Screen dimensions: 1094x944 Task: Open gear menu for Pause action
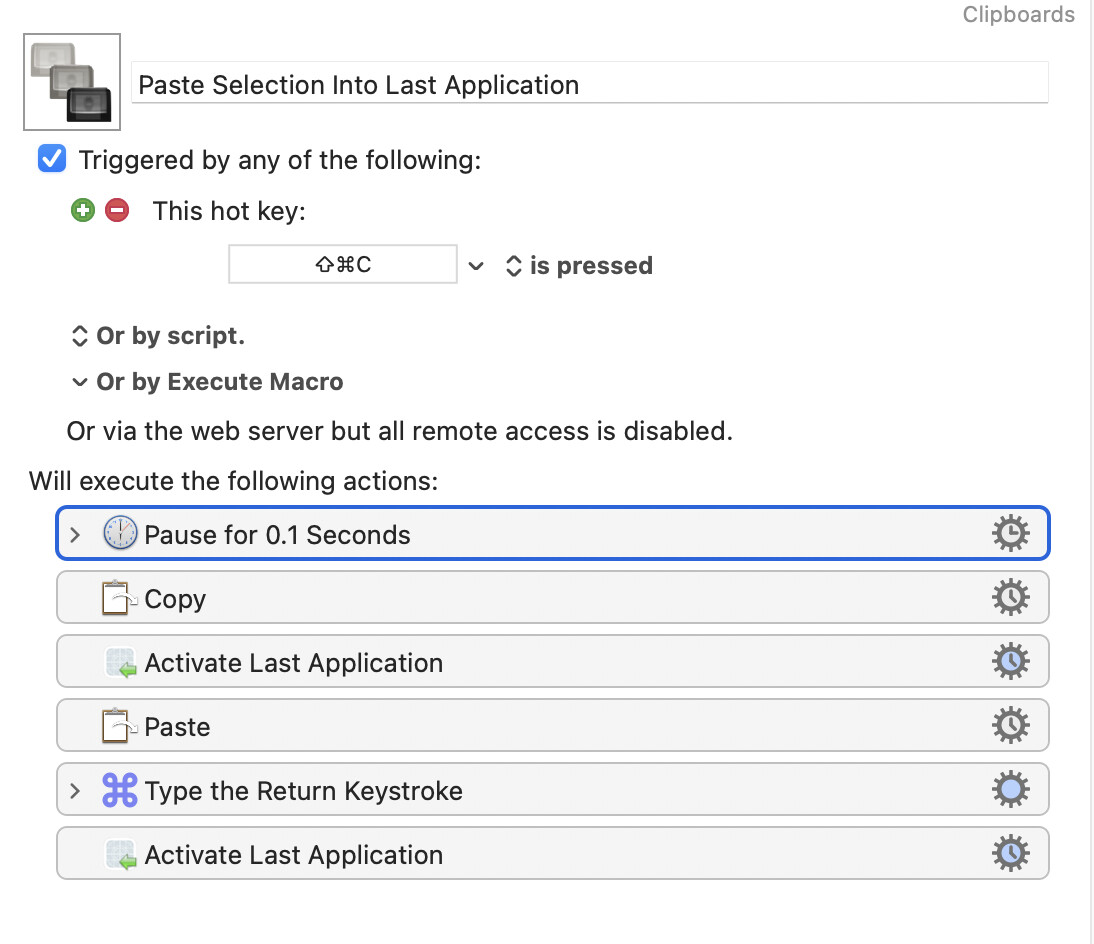coord(1010,535)
